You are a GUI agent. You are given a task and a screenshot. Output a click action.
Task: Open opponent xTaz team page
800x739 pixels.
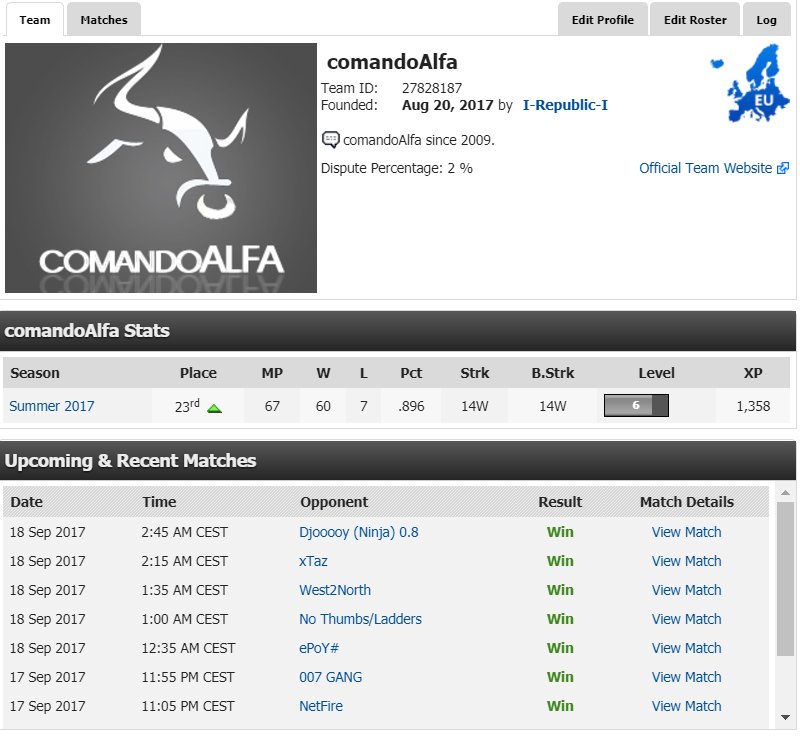coord(313,561)
